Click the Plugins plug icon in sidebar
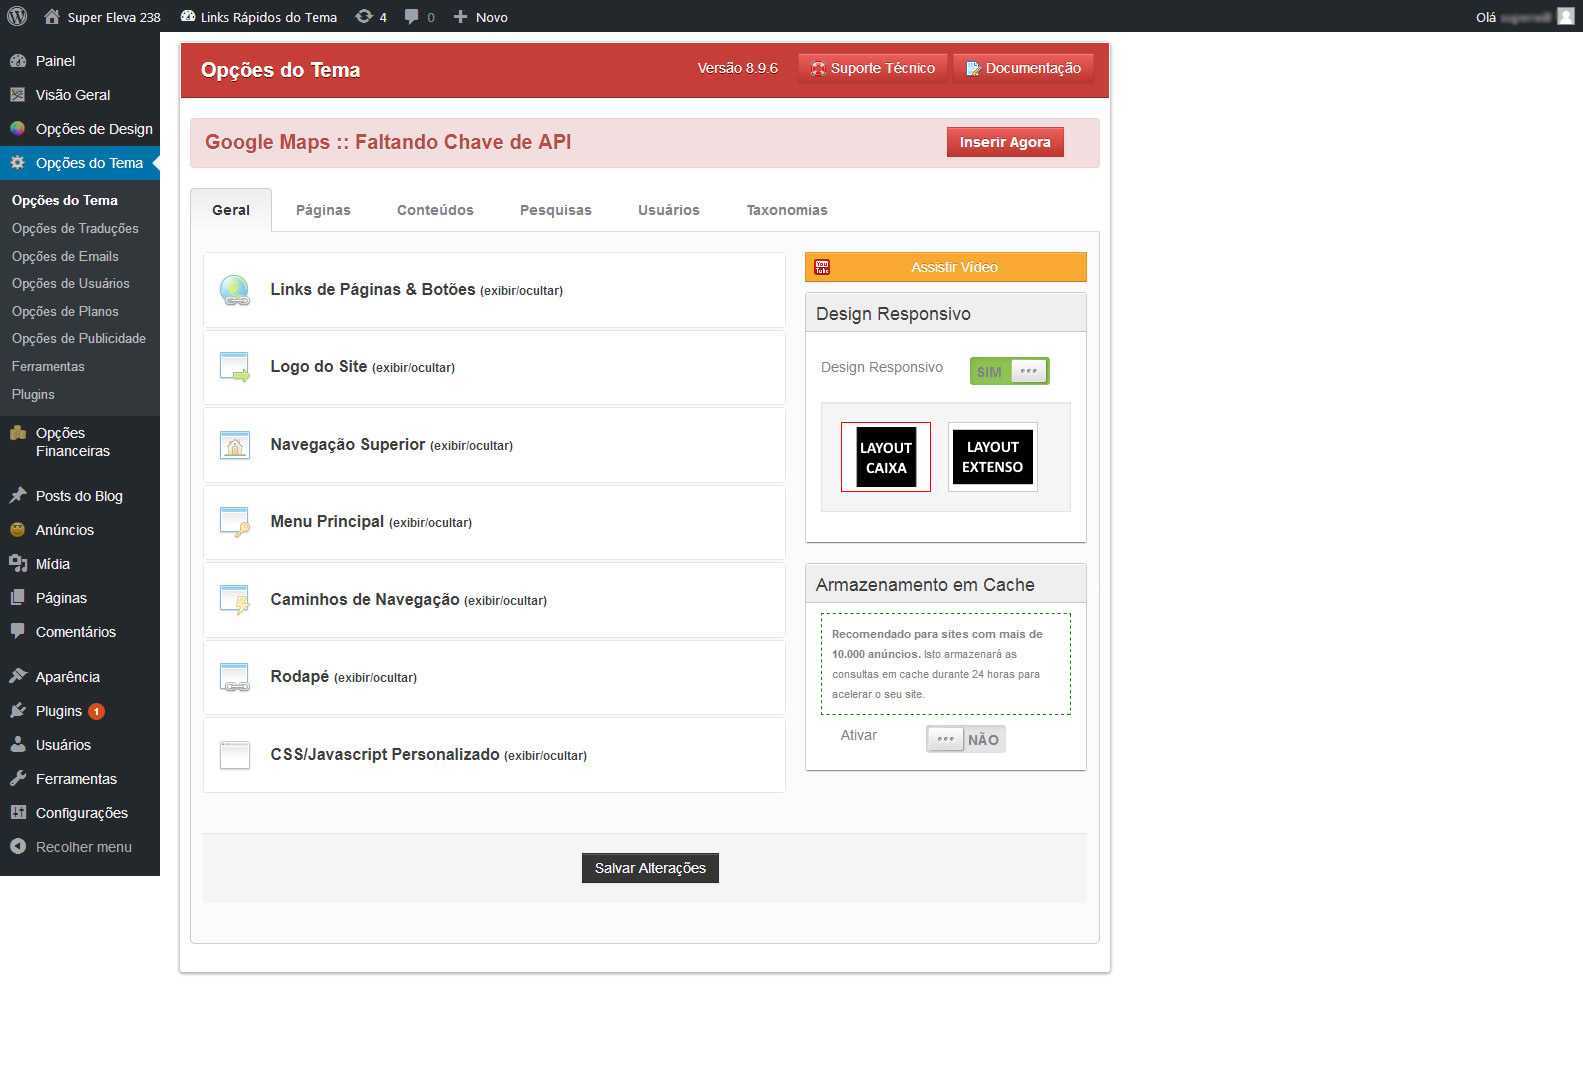The height and width of the screenshot is (1067, 1583). [17, 711]
